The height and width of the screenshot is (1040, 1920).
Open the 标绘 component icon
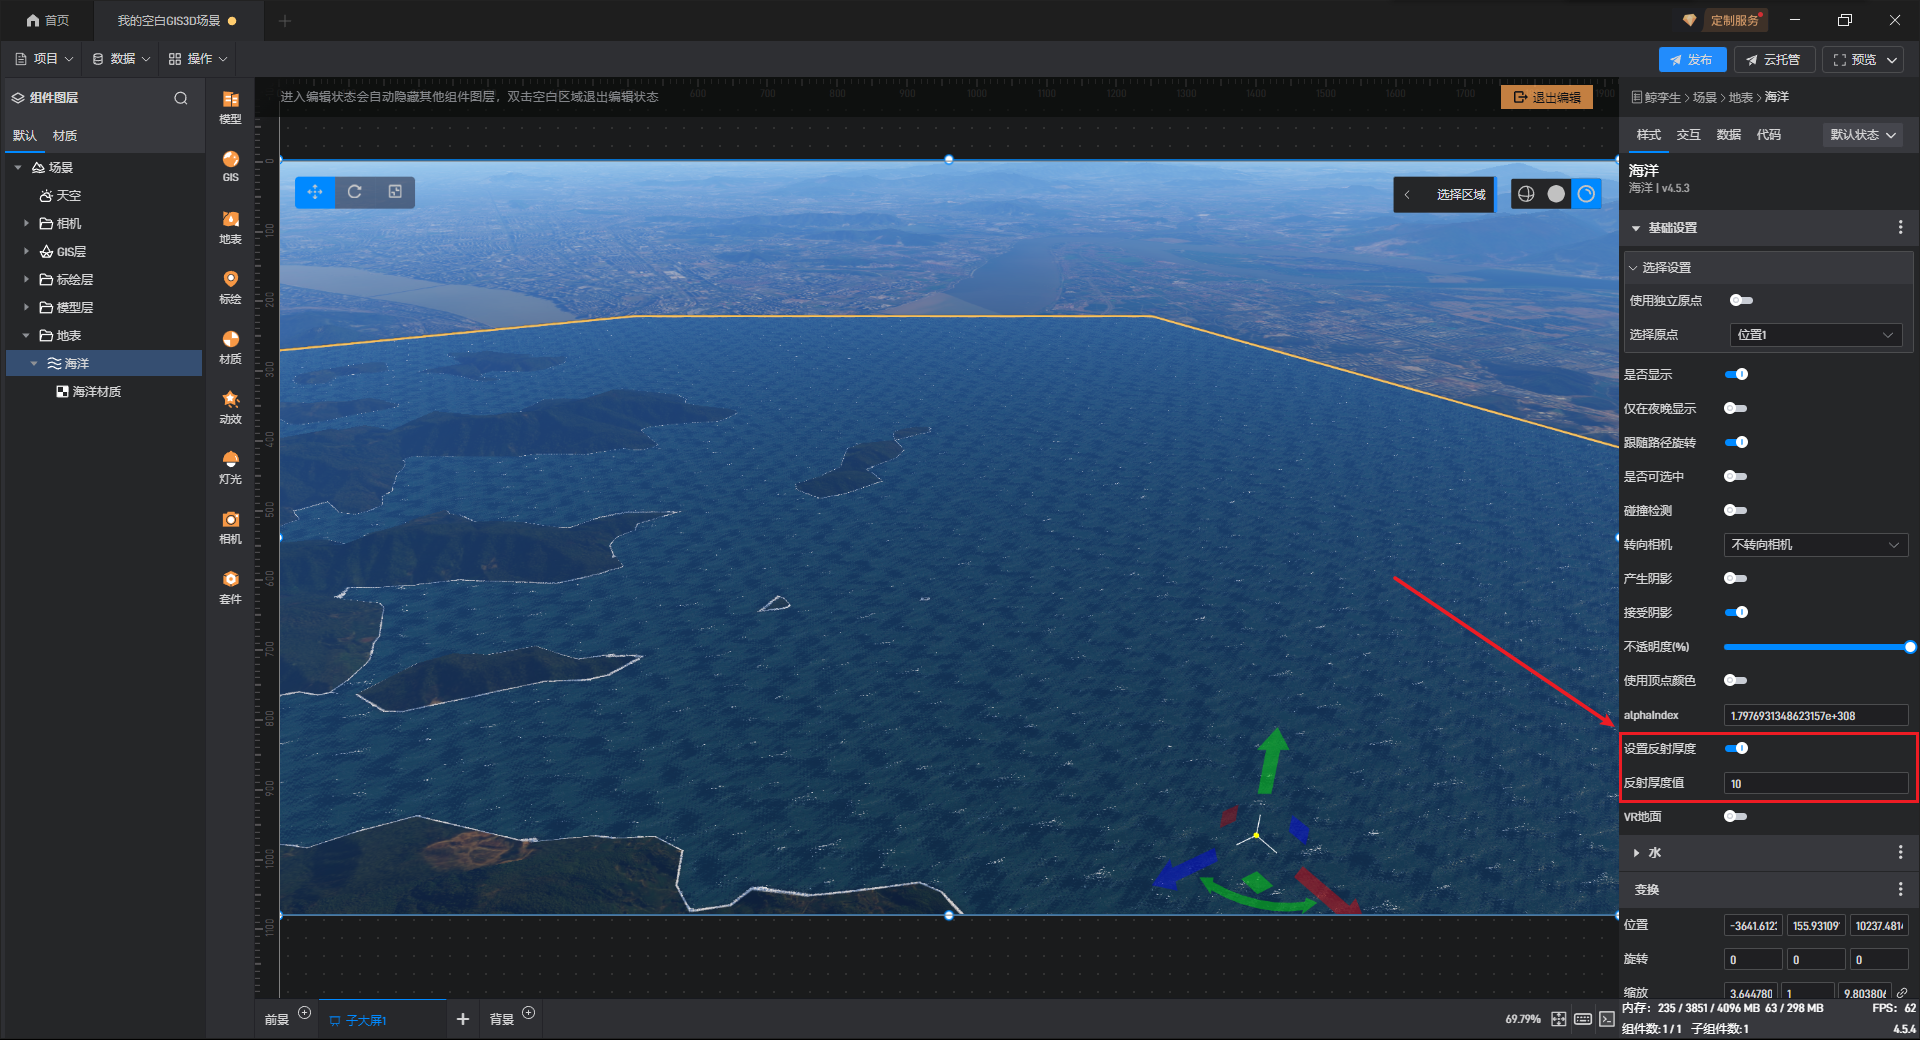230,287
